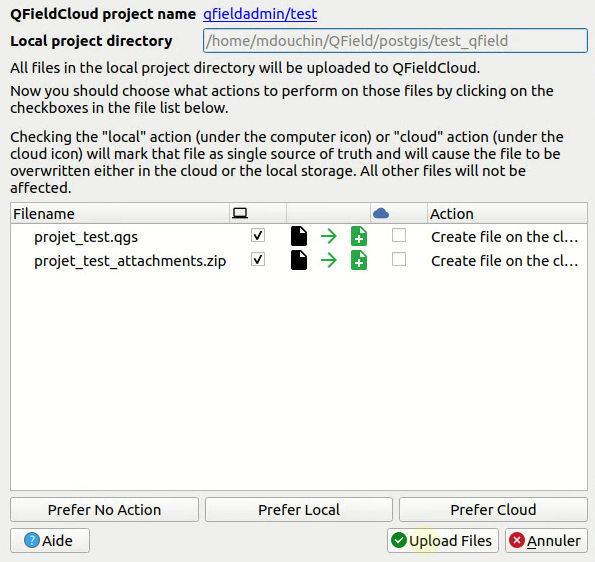Uncheck the local checkbox for projet_test.qgs

(x=258, y=235)
